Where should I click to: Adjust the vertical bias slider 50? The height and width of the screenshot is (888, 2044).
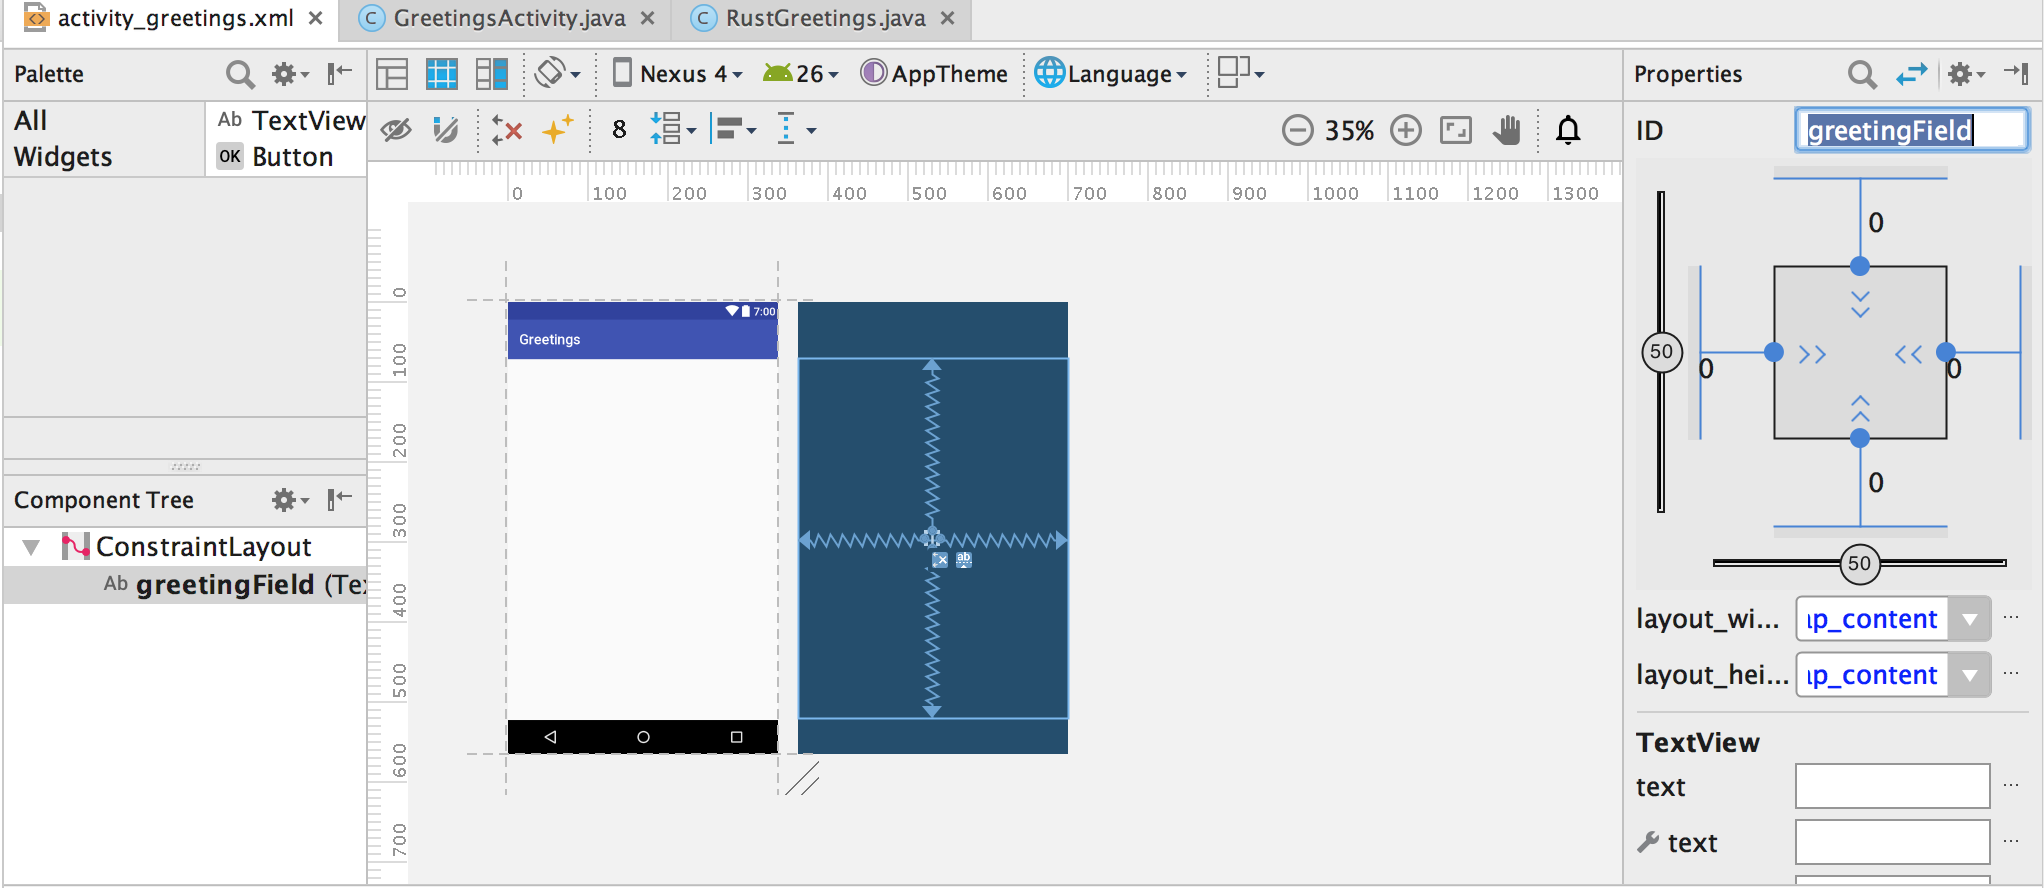pos(1662,352)
